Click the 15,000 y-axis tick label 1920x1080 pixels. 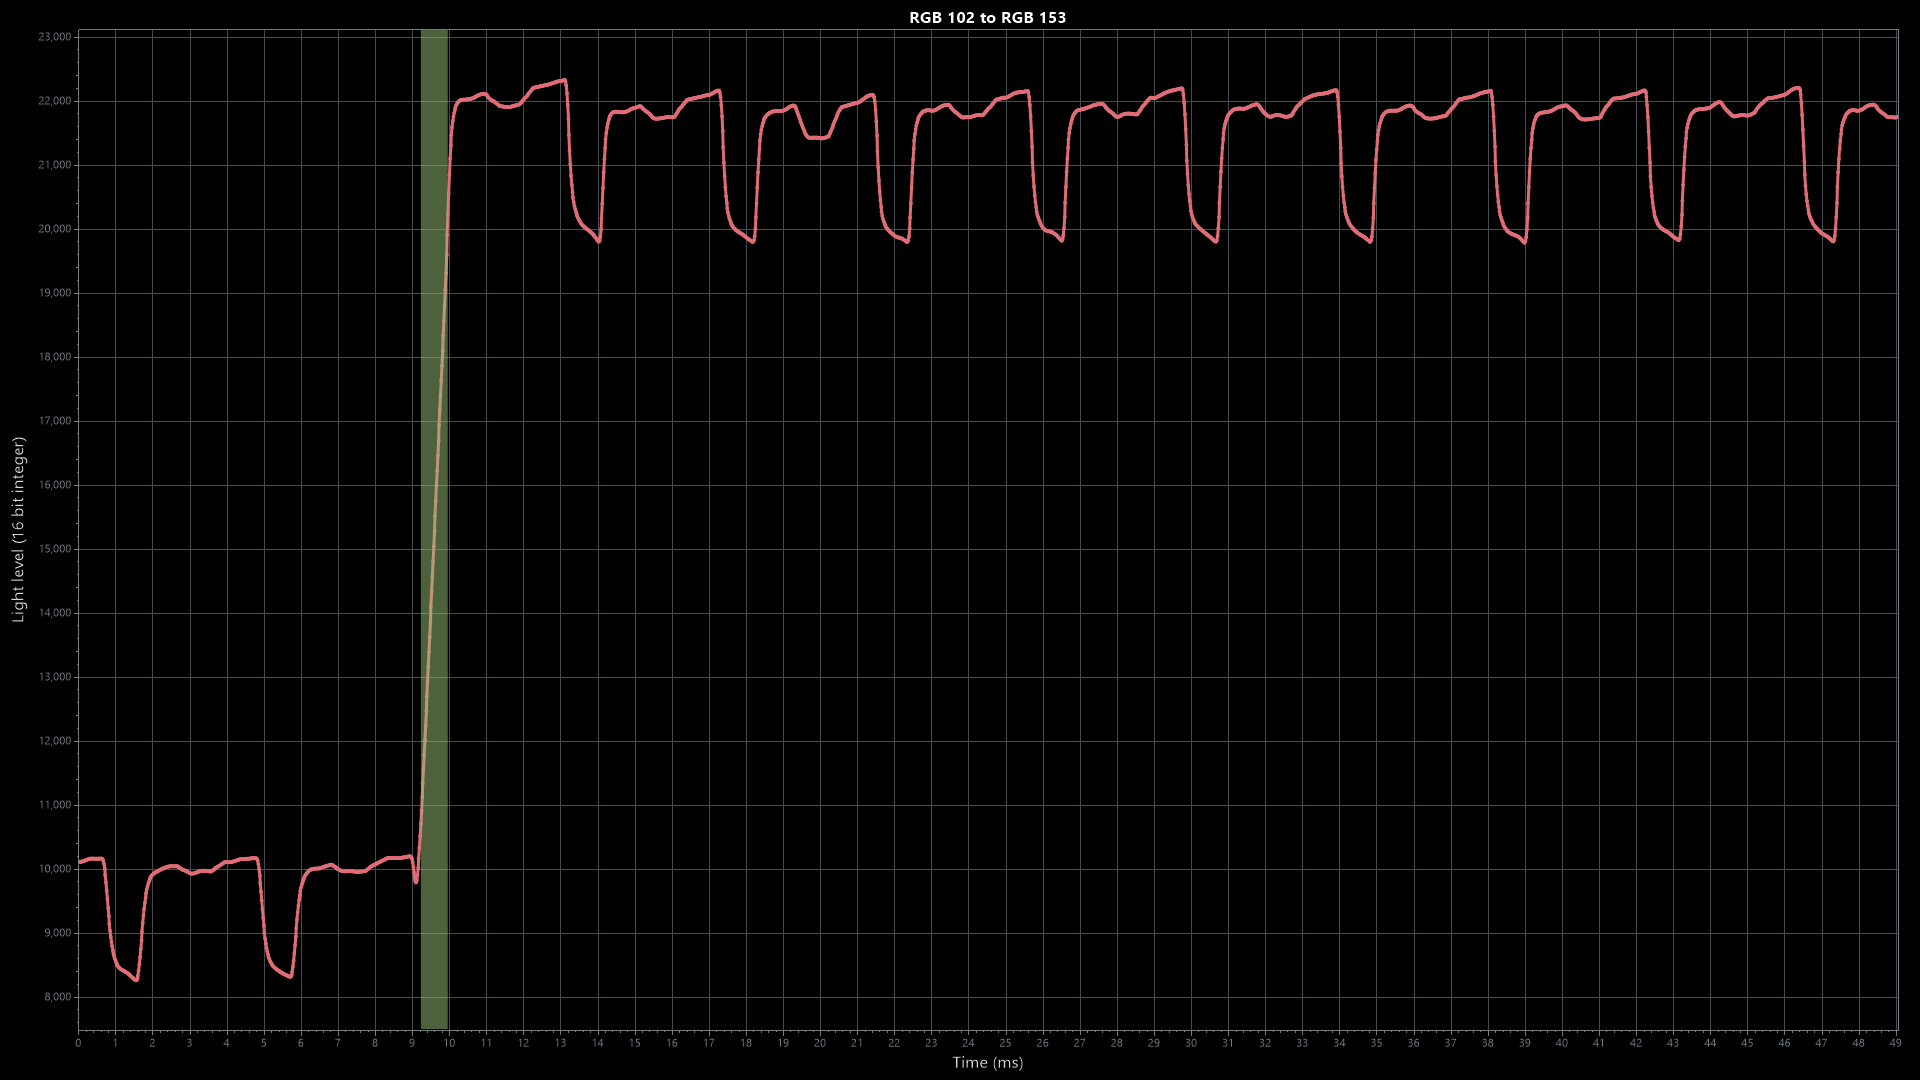pyautogui.click(x=54, y=549)
